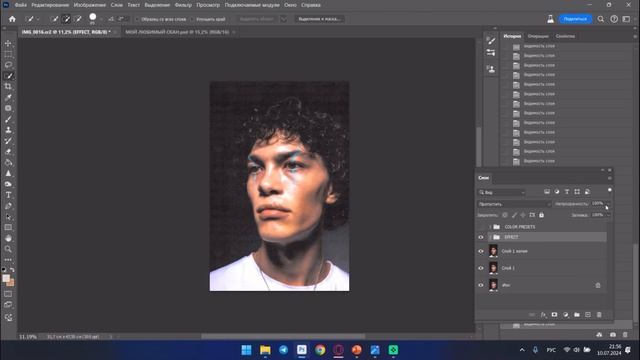Select the Lasso tool
This screenshot has width=640, height=360.
(8, 65)
